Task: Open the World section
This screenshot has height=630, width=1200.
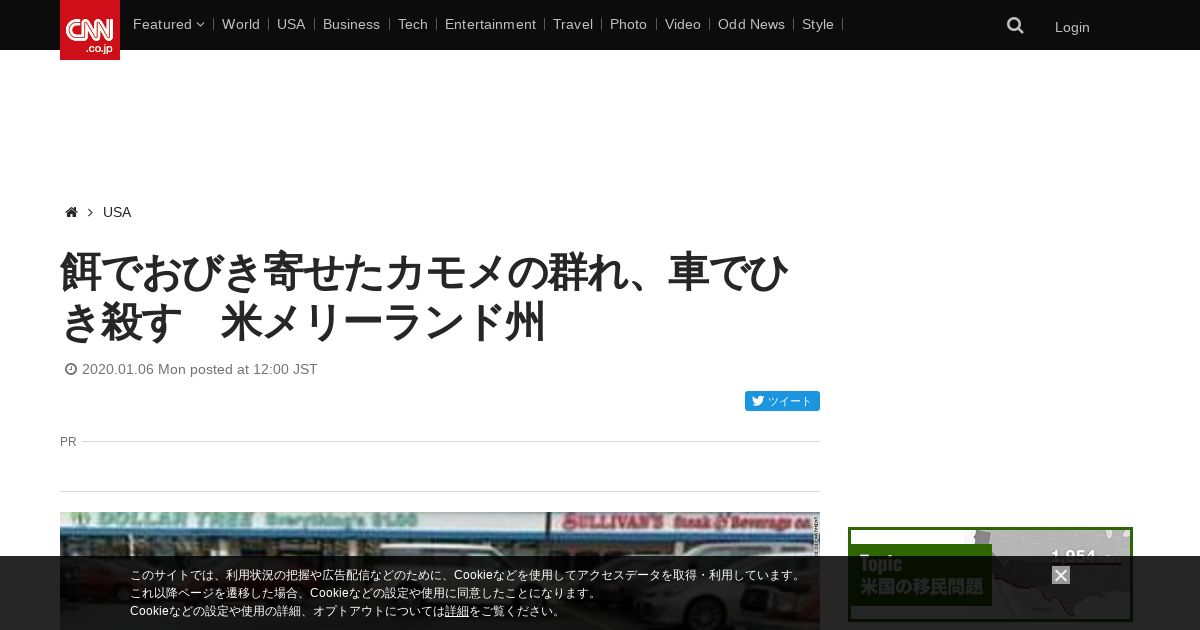Action: (x=241, y=24)
